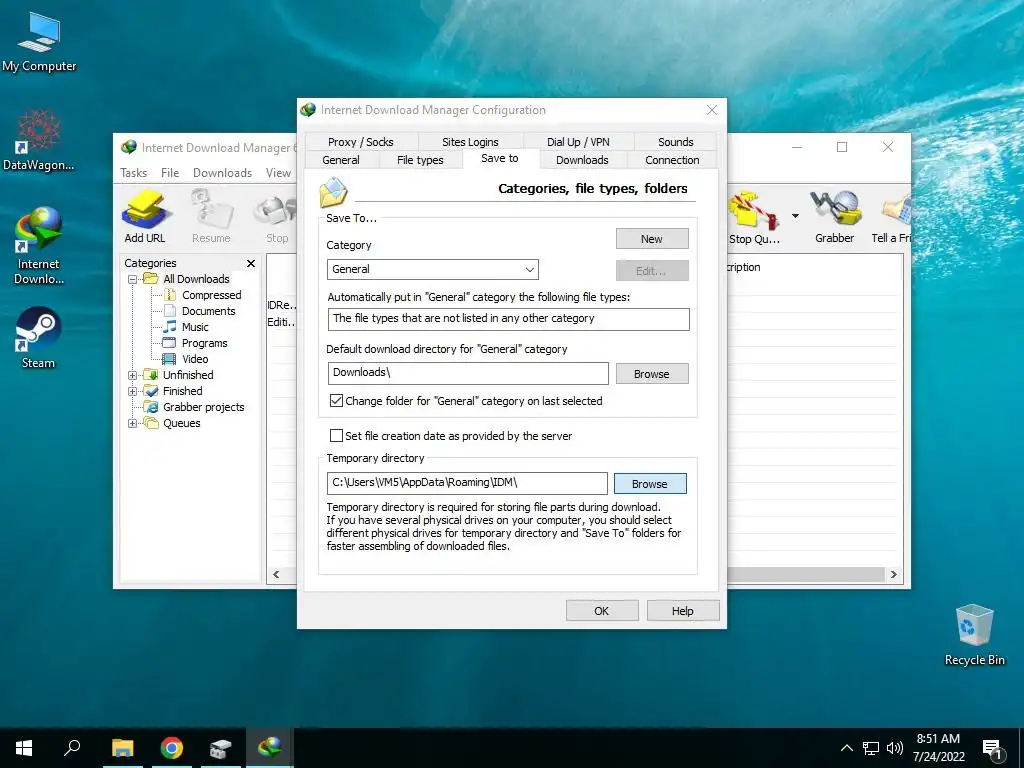Switch to the Downloads tab
The height and width of the screenshot is (768, 1024).
point(582,160)
